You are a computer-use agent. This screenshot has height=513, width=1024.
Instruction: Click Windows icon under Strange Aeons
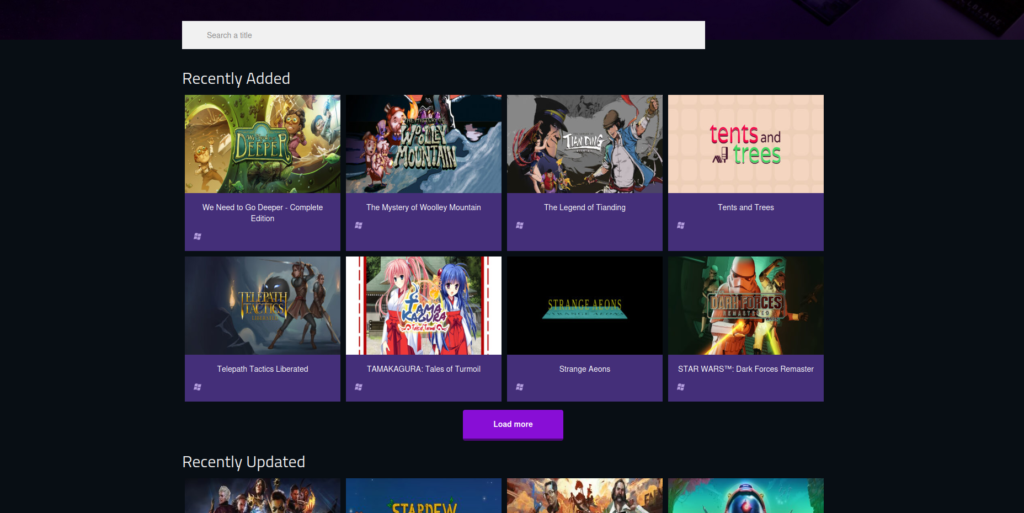tap(520, 387)
